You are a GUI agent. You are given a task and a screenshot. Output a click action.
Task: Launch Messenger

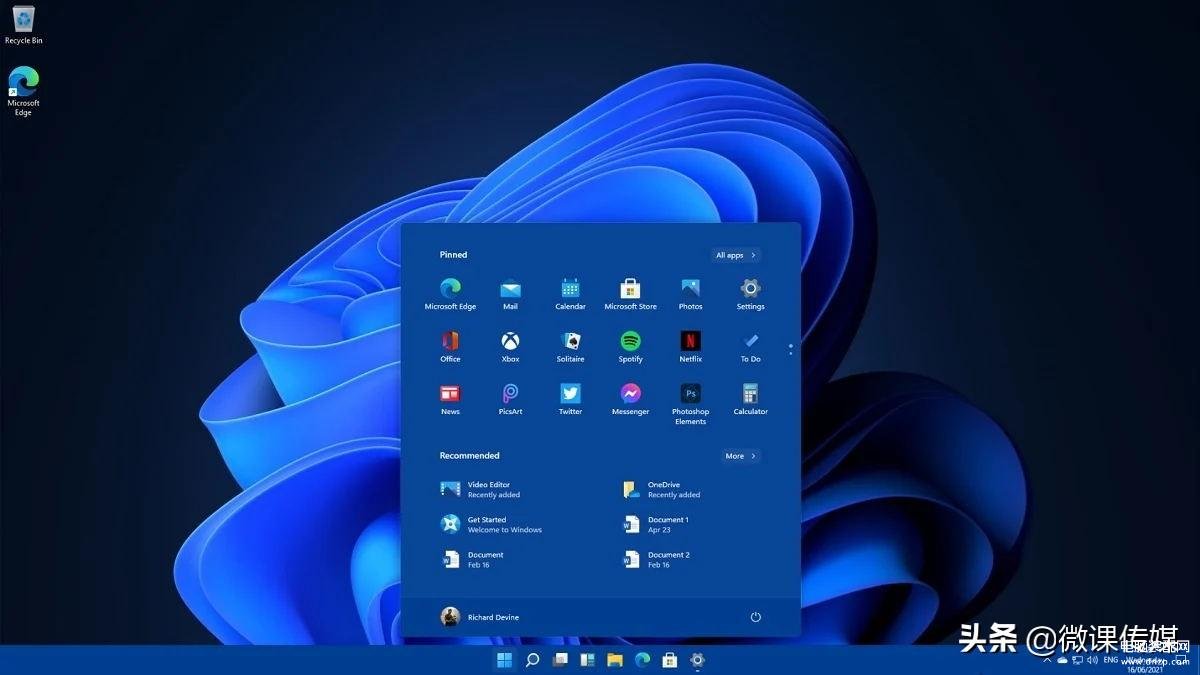630,399
